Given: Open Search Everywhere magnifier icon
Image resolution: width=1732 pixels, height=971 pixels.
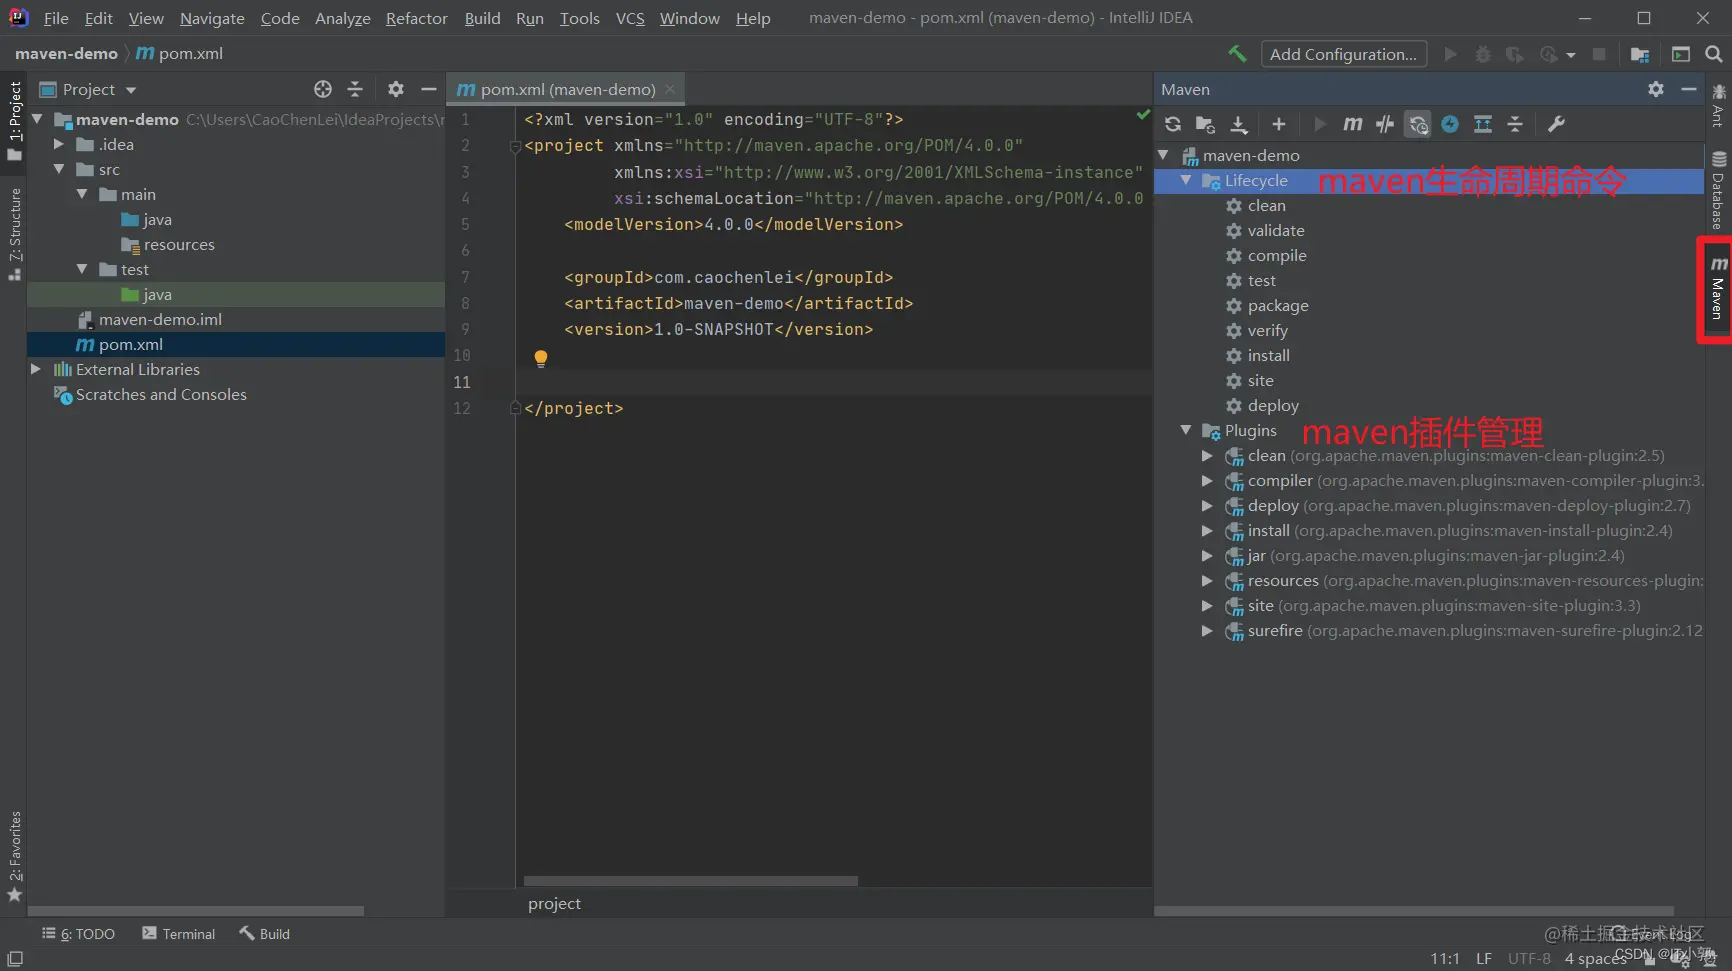Looking at the screenshot, I should click(x=1713, y=54).
